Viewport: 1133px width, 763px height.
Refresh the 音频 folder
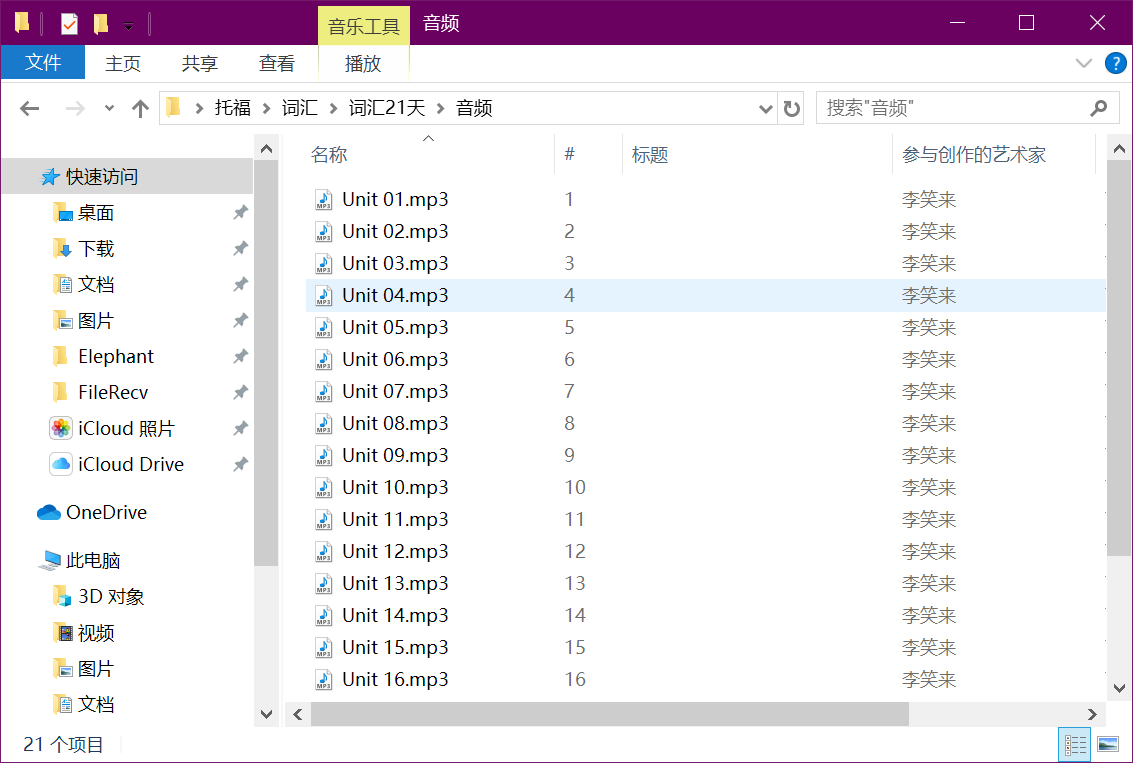click(791, 108)
